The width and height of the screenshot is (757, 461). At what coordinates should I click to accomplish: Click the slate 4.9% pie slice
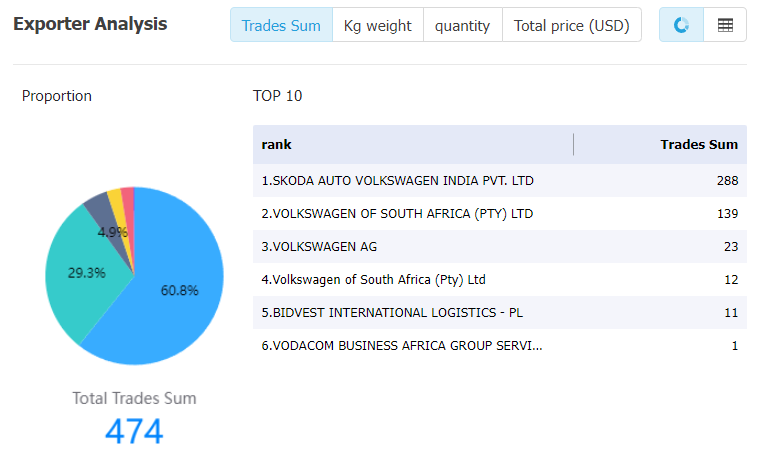click(x=104, y=212)
